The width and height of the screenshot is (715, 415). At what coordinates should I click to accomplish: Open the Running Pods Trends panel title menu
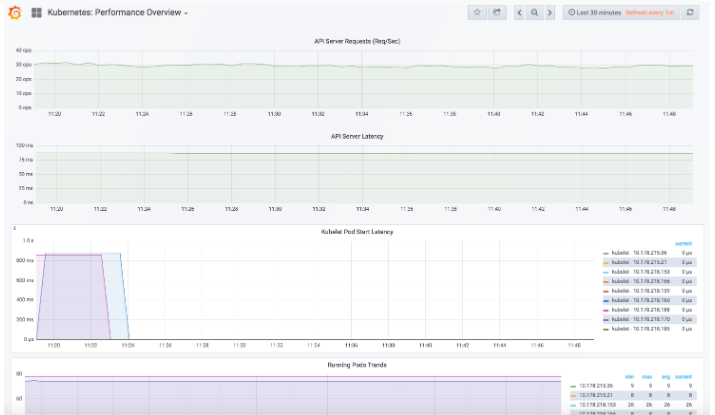[x=357, y=365]
